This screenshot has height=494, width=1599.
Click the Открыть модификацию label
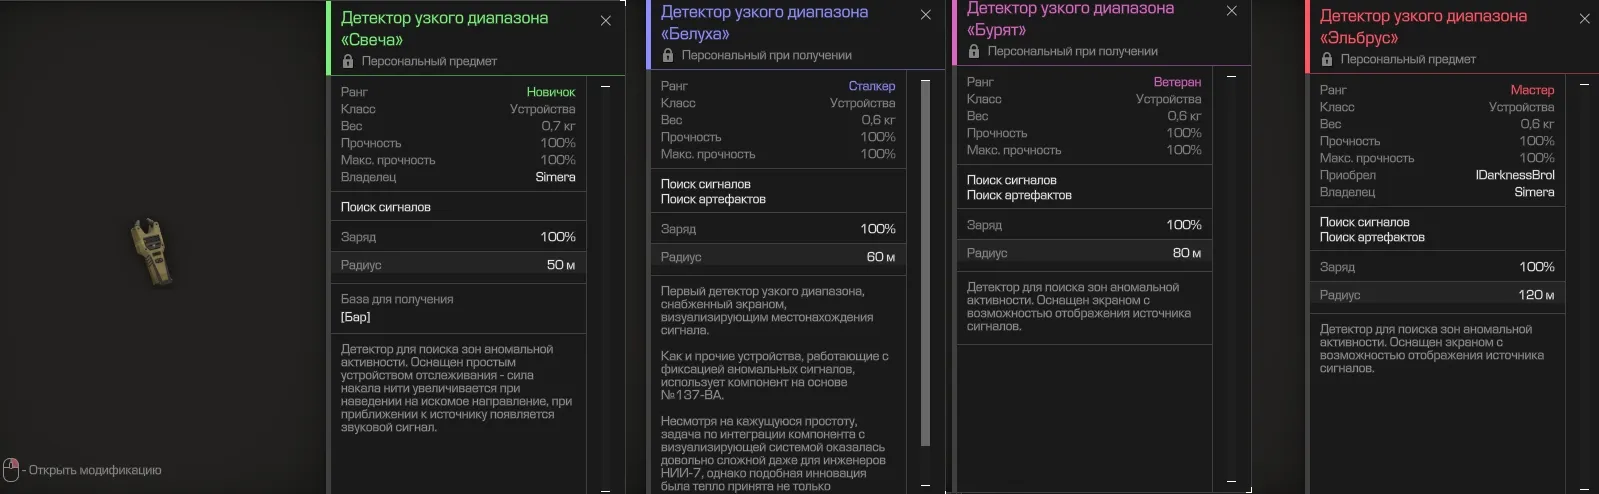tap(94, 470)
